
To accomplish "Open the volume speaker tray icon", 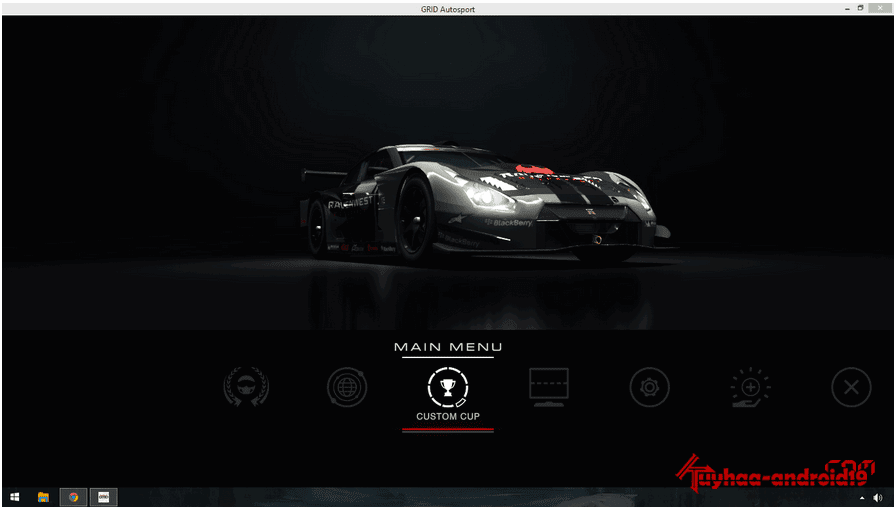I will tap(878, 498).
